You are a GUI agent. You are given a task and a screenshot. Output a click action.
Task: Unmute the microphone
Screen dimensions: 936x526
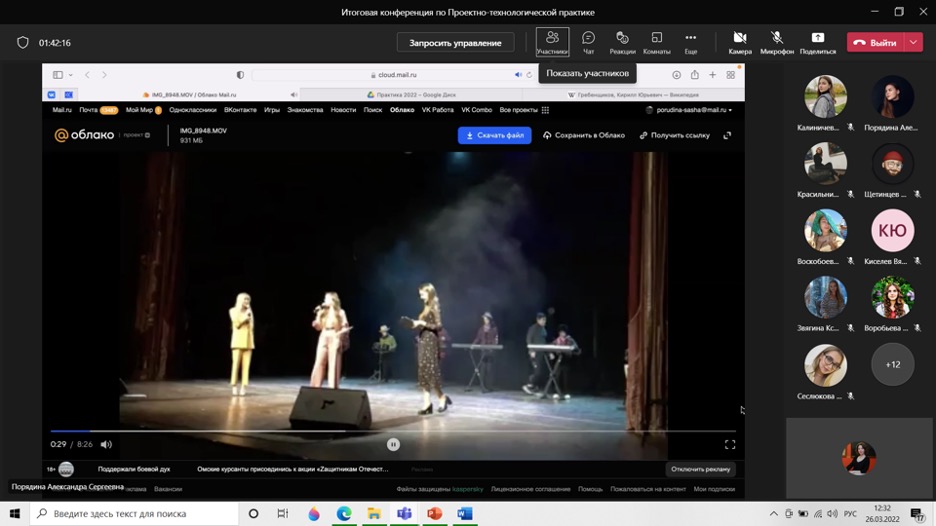click(x=776, y=42)
